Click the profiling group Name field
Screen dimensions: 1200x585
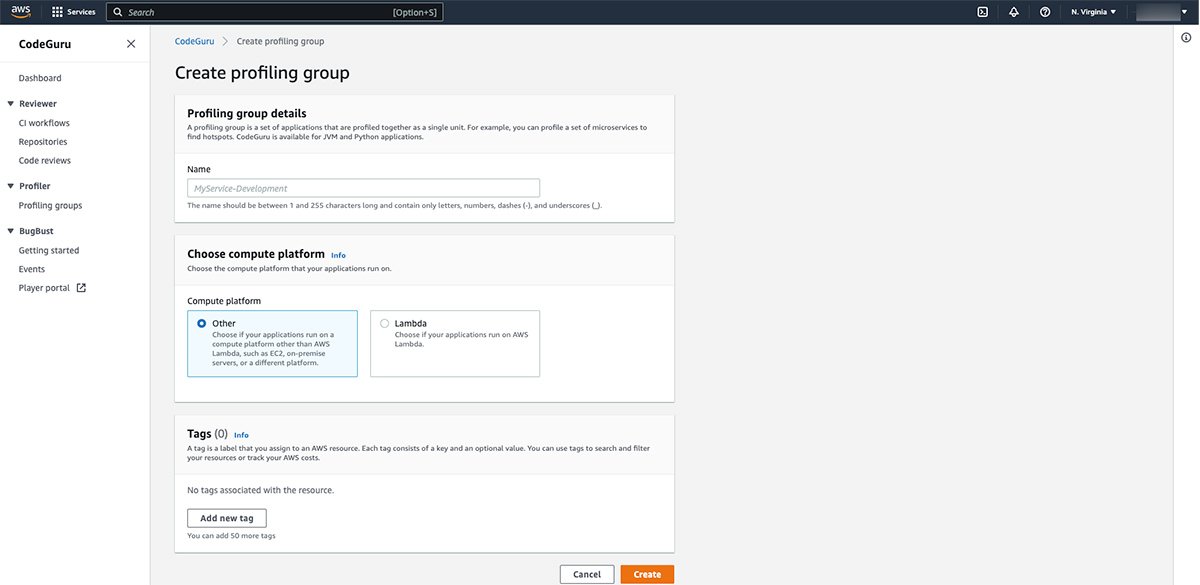[x=363, y=188]
